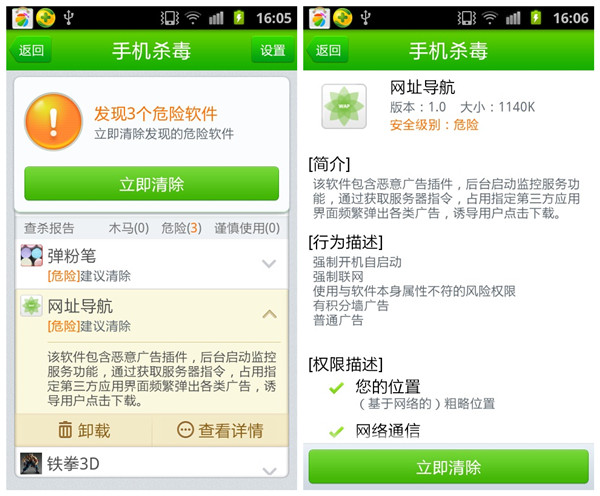Tap the 网址导航 app icon in list

[31, 305]
